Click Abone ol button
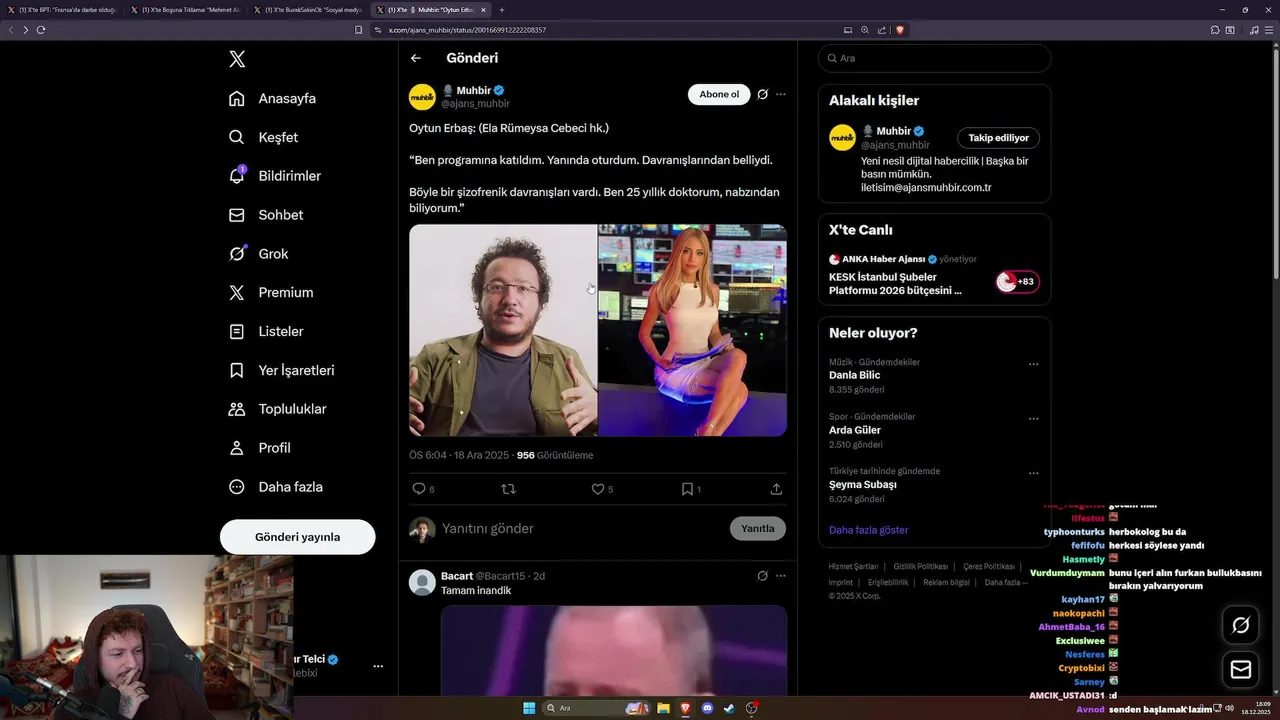This screenshot has height=720, width=1280. click(x=719, y=94)
